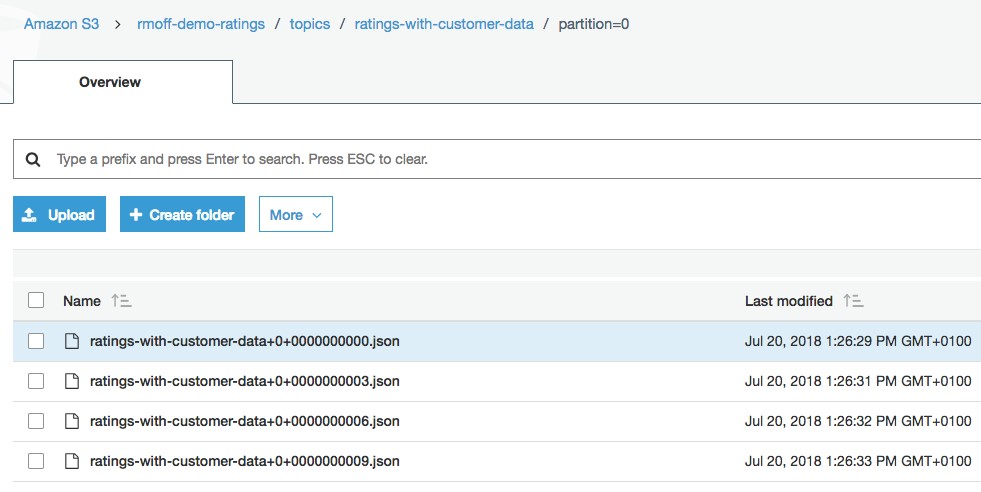Screen dimensions: 981x492
Task: Go to Amazon S3 breadcrumb link
Action: click(61, 24)
